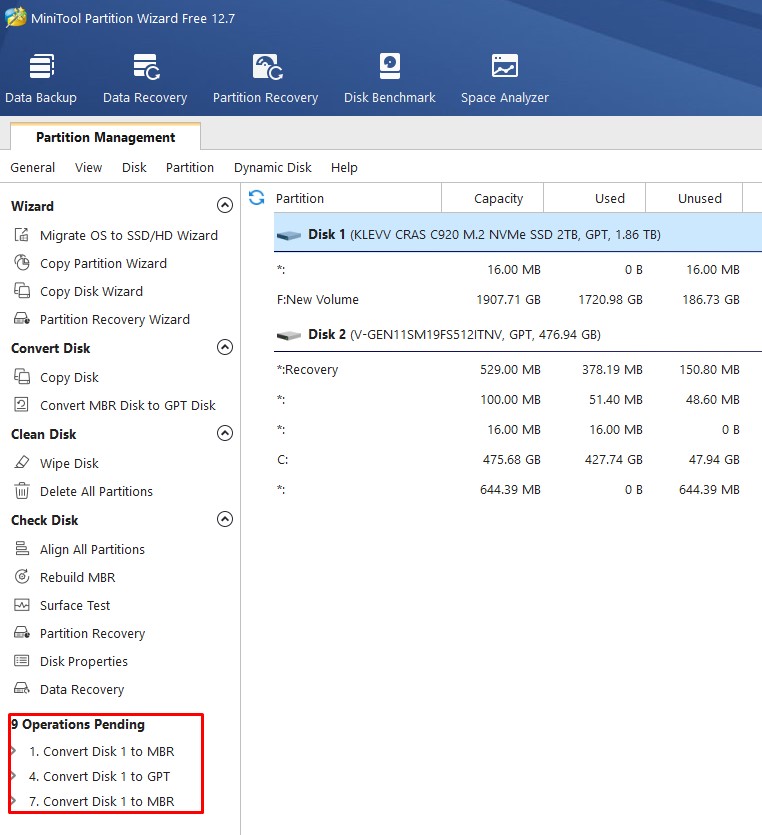Click the Convert MBR Disk to GPT Disk icon
The height and width of the screenshot is (835, 762).
22,405
